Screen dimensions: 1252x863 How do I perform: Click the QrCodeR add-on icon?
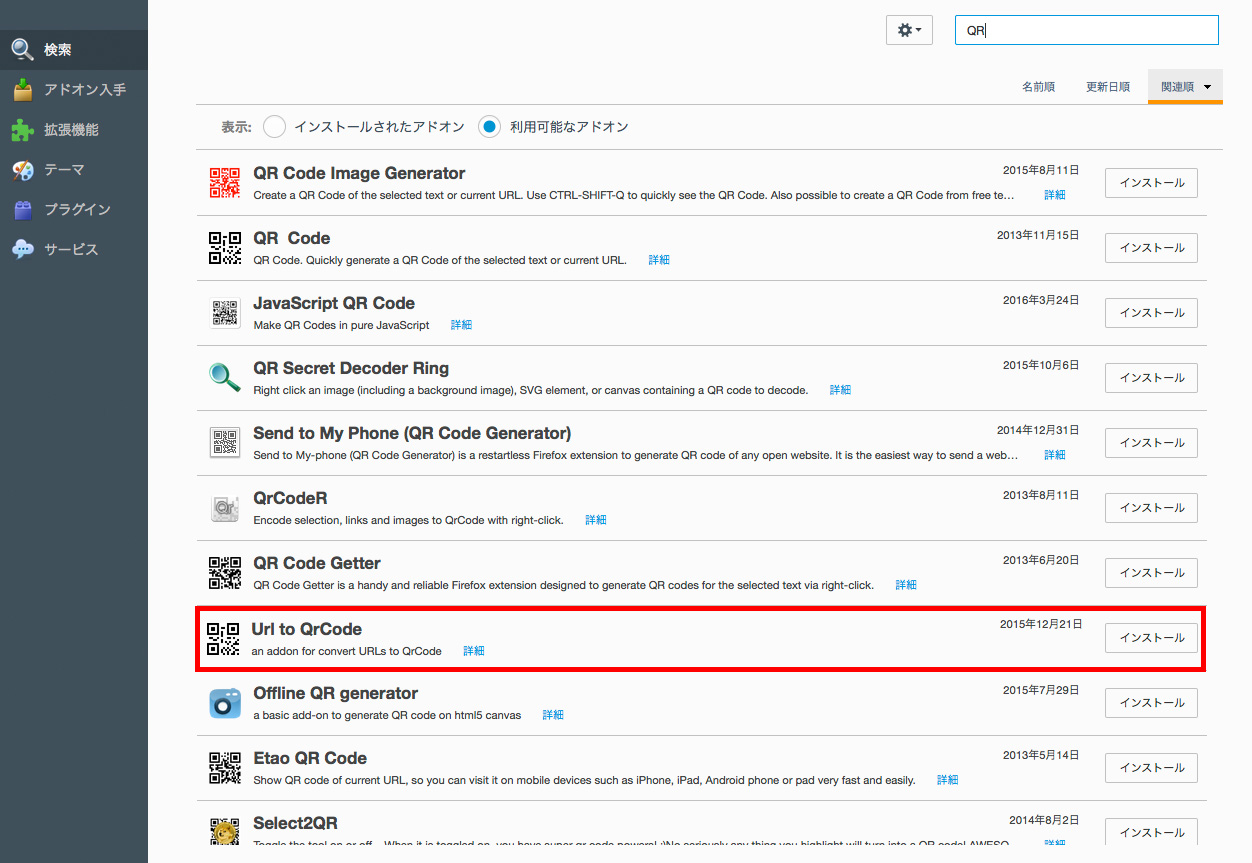pyautogui.click(x=225, y=508)
